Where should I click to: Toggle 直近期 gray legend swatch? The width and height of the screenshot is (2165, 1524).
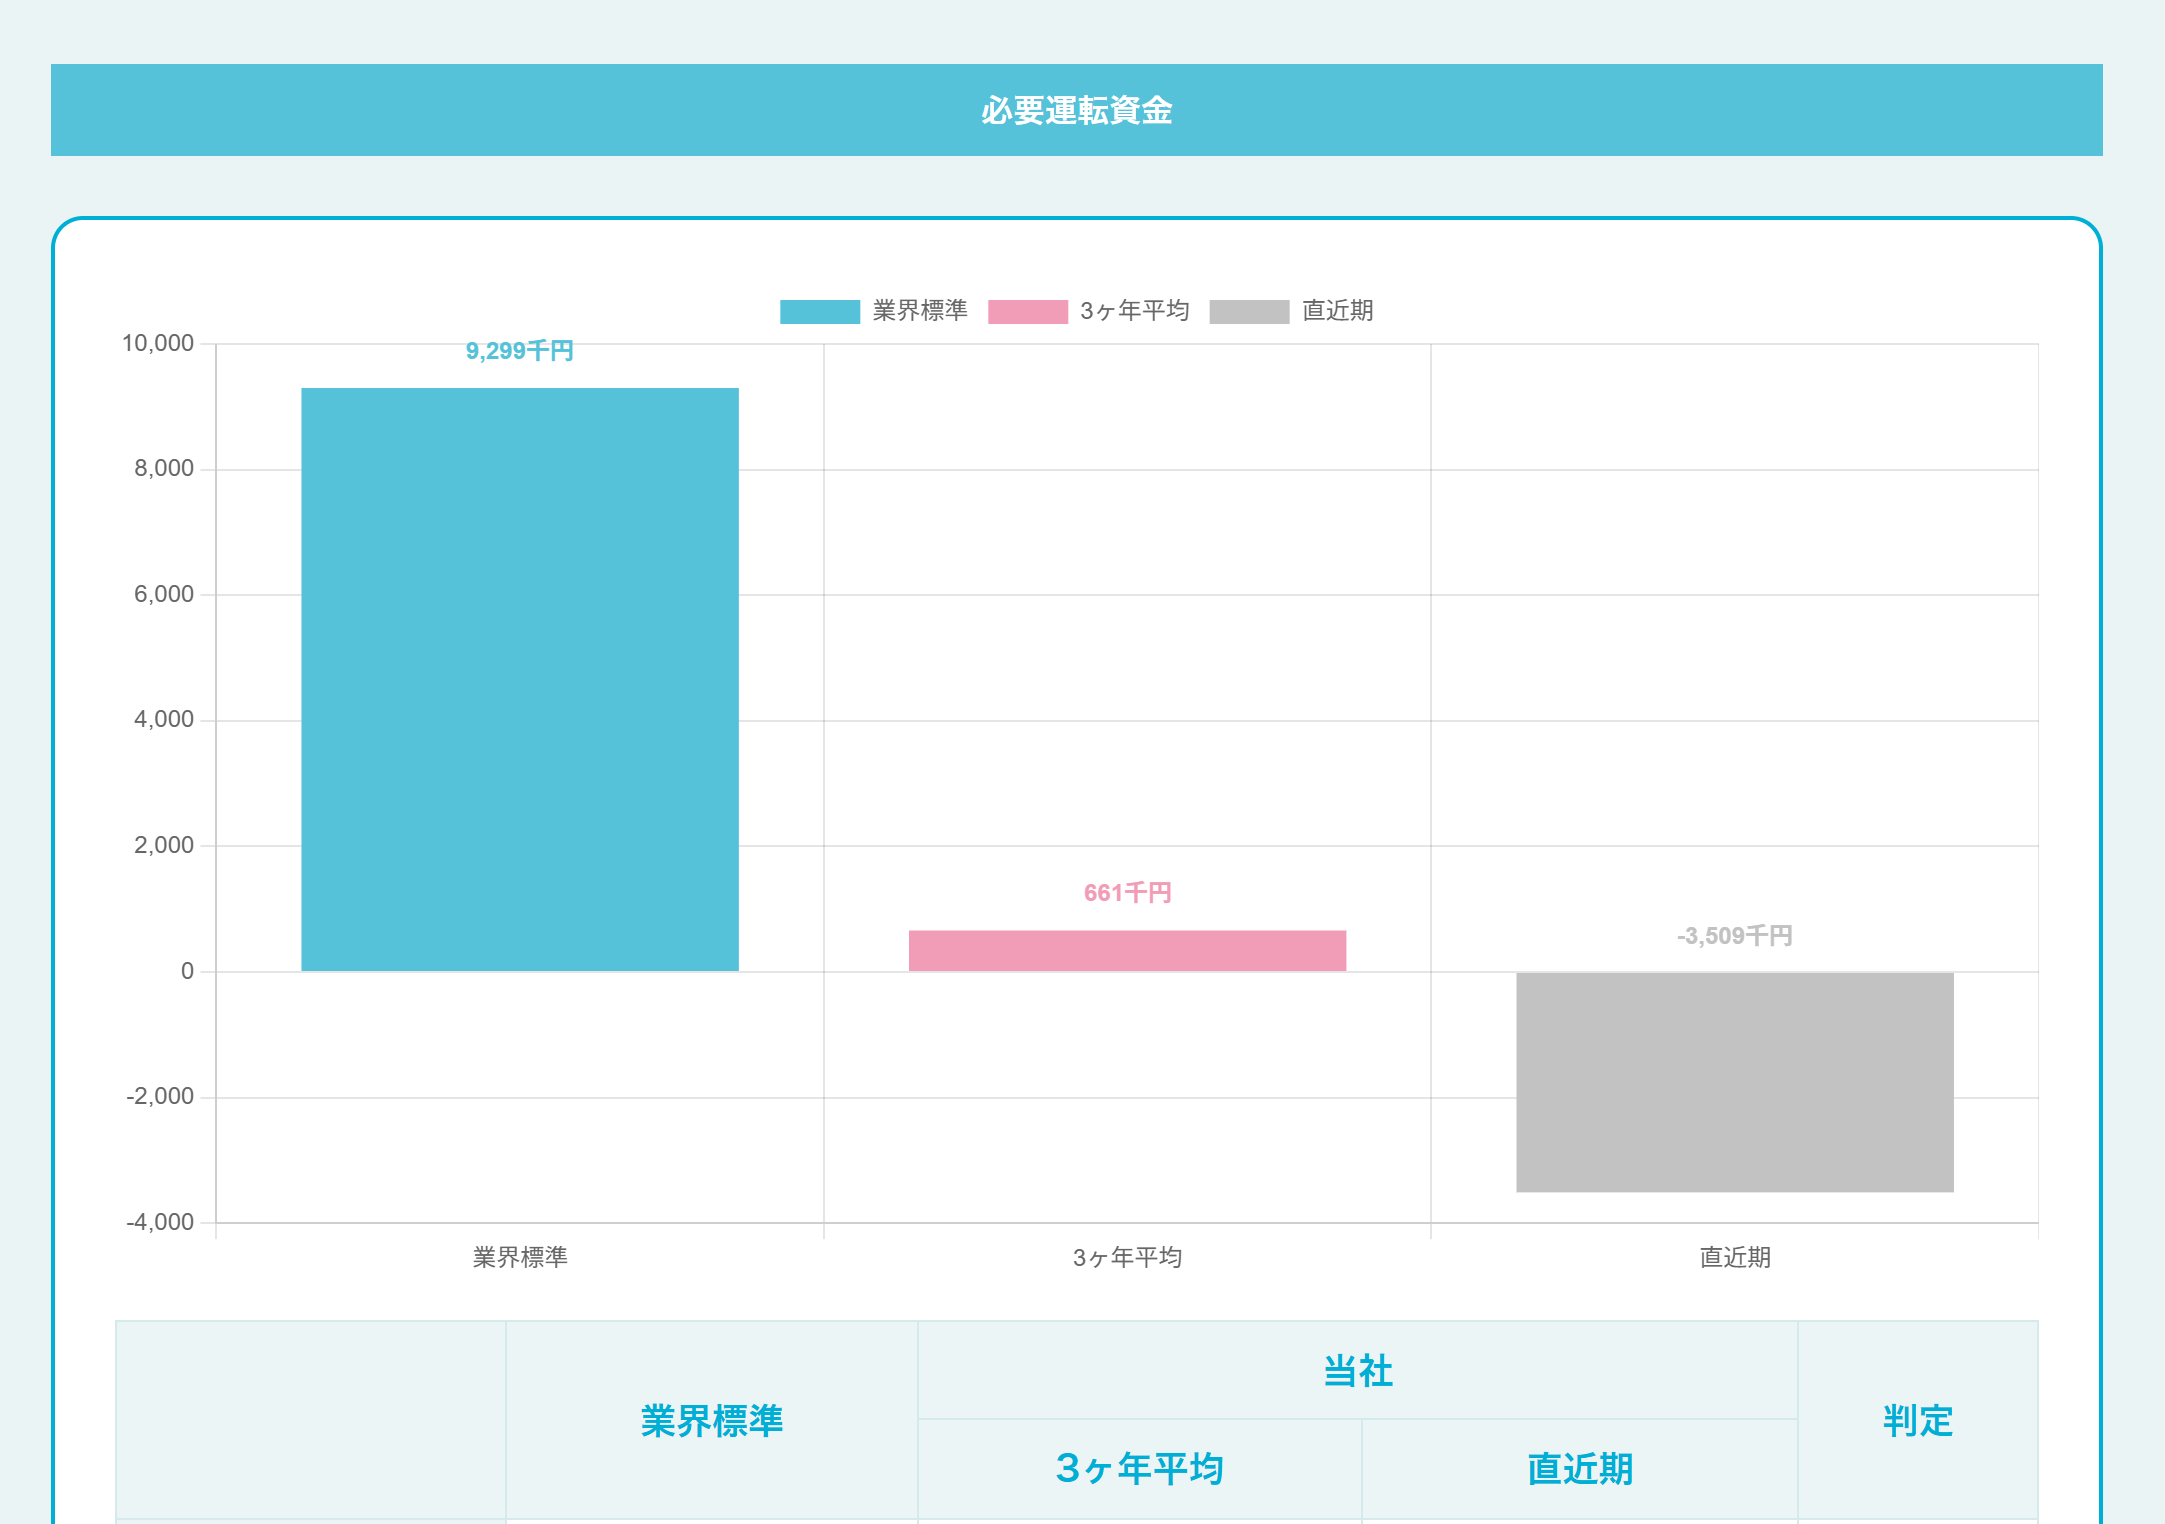tap(1248, 312)
